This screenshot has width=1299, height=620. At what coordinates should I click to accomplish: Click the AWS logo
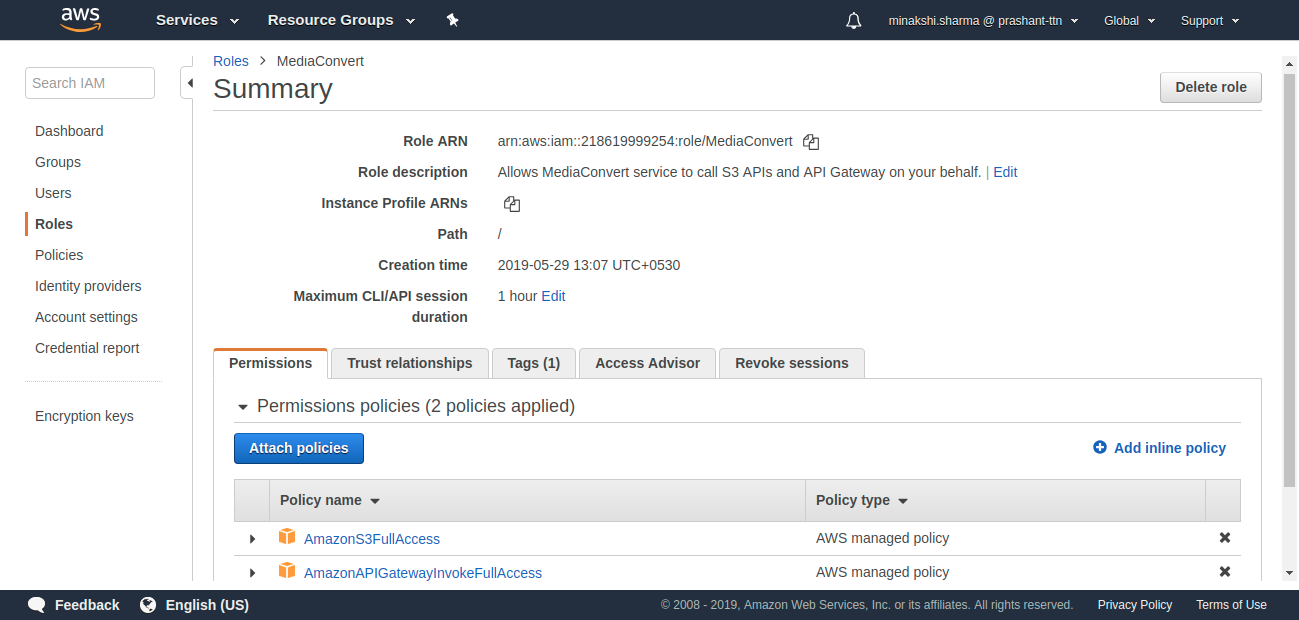click(81, 20)
